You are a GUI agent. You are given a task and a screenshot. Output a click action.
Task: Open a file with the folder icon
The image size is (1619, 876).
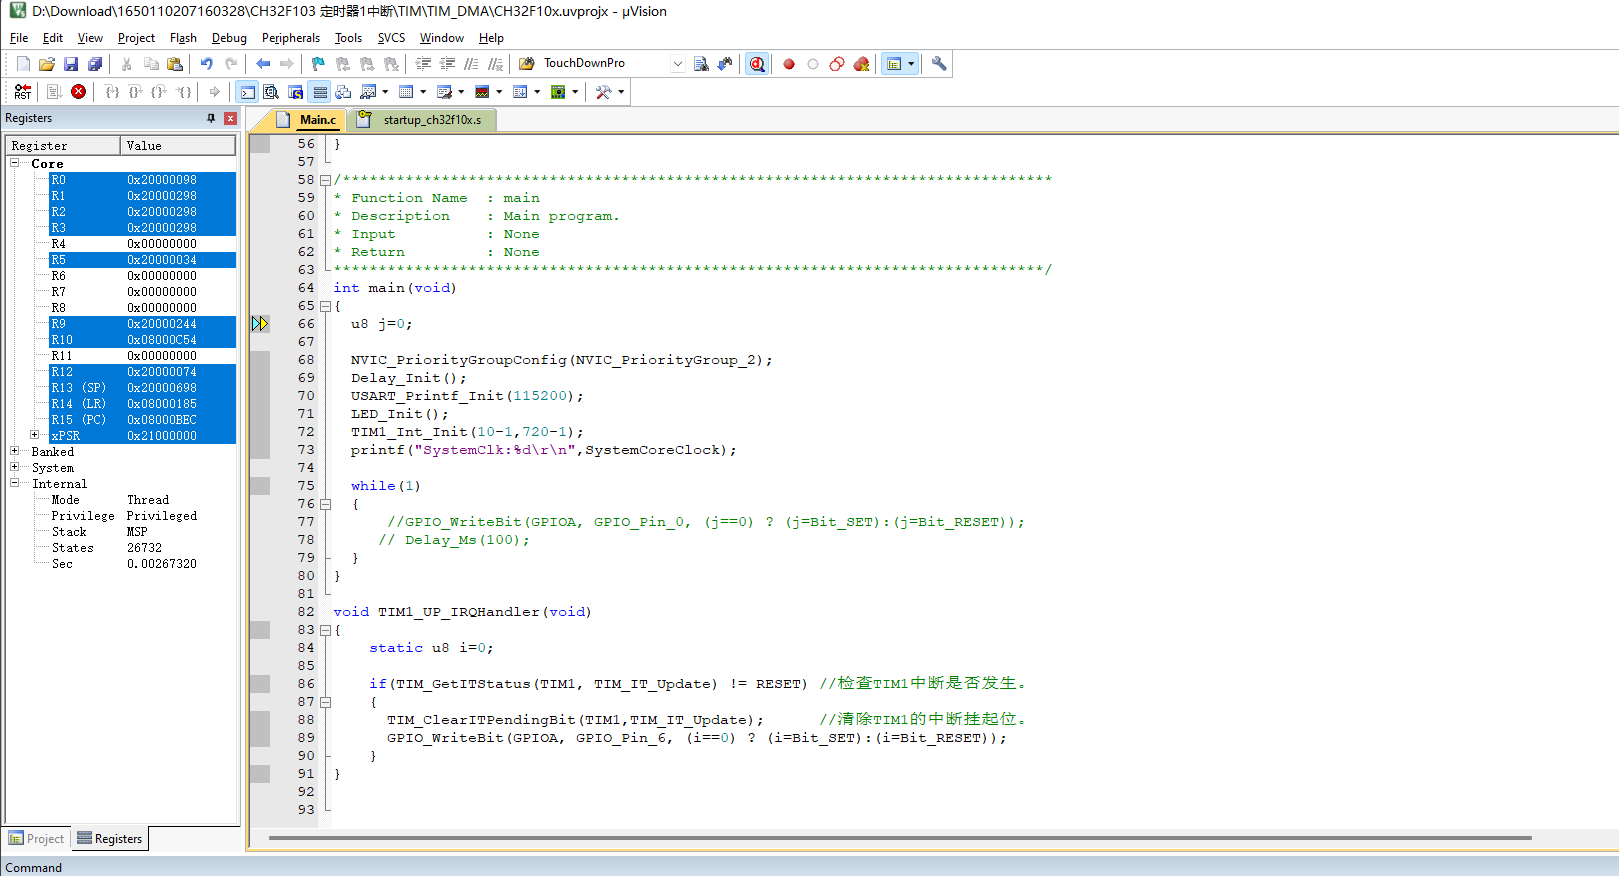47,64
